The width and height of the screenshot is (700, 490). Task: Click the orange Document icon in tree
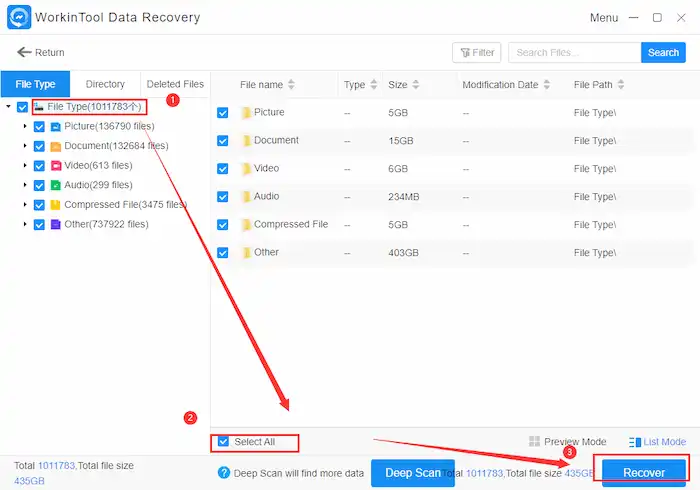point(55,146)
